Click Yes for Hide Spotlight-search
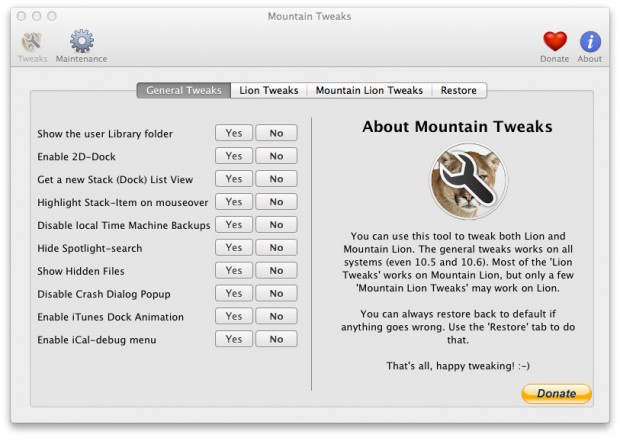 tap(234, 248)
